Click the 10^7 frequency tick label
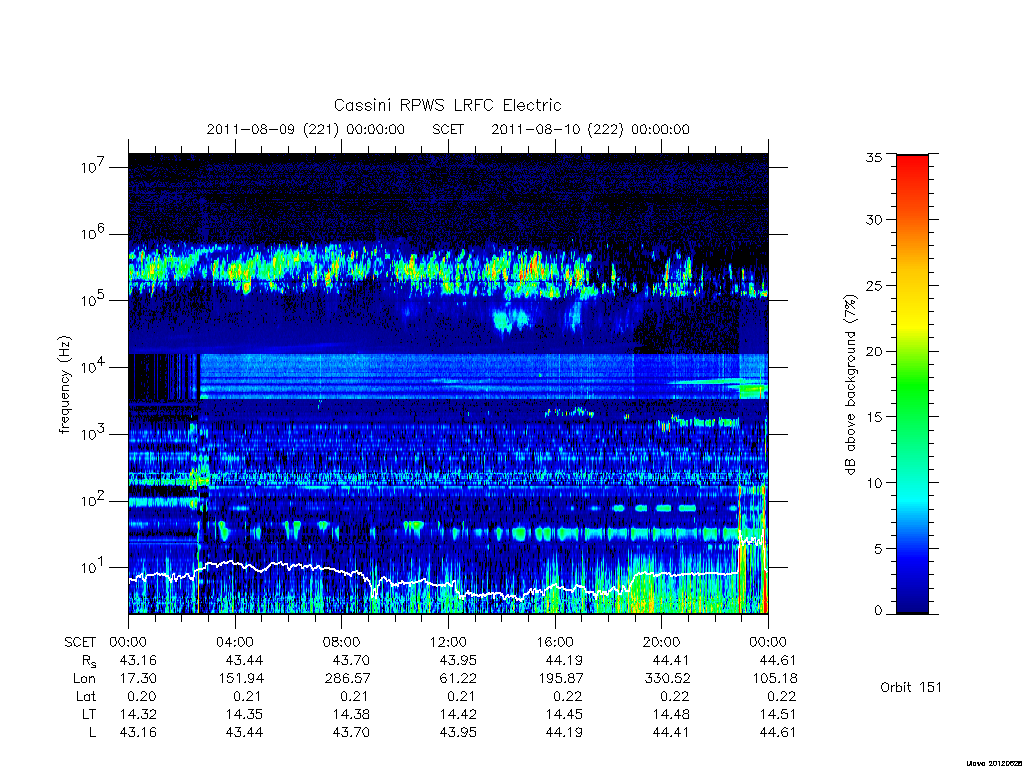Image resolution: width=1024 pixels, height=768 pixels. [x=94, y=166]
